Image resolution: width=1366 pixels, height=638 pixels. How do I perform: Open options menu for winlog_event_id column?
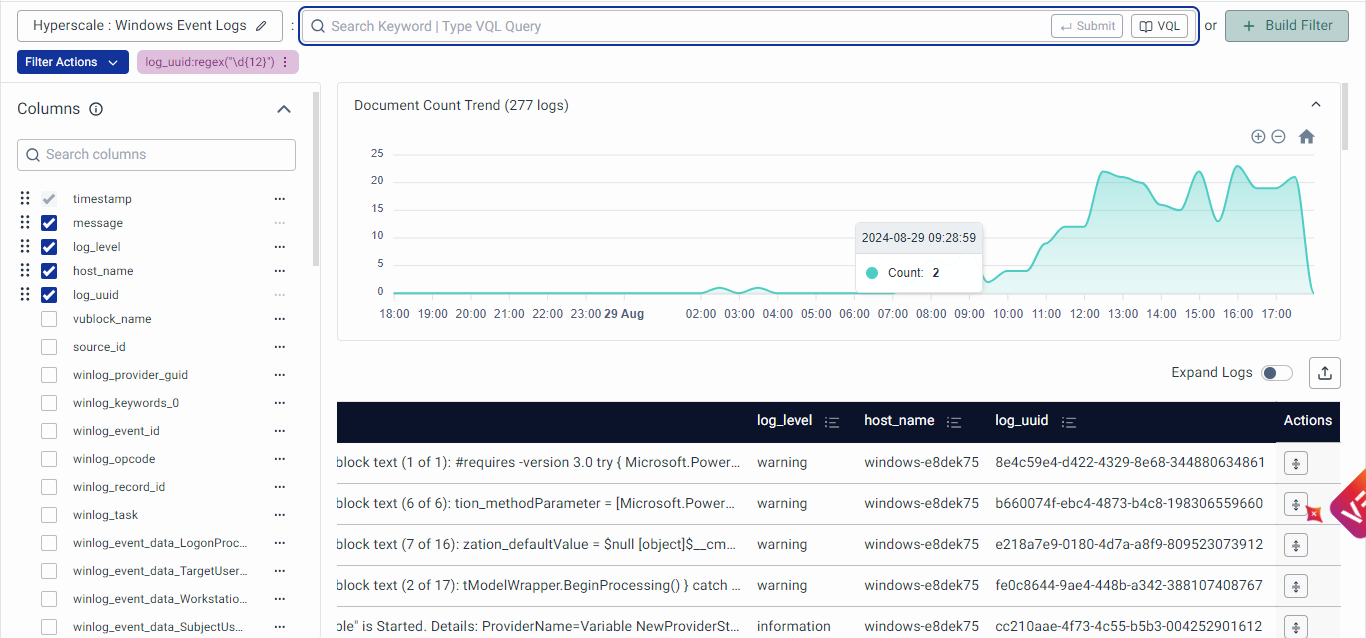coord(280,431)
